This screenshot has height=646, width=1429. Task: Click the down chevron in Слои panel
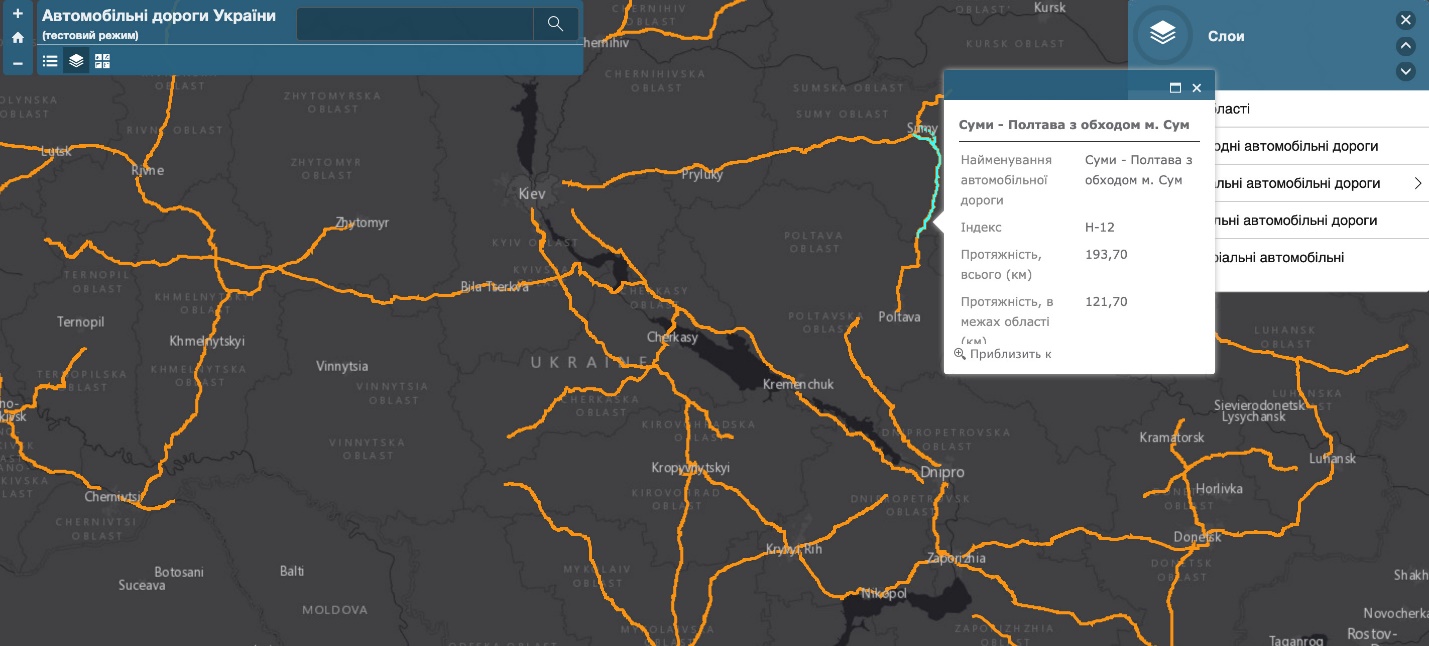click(1405, 71)
